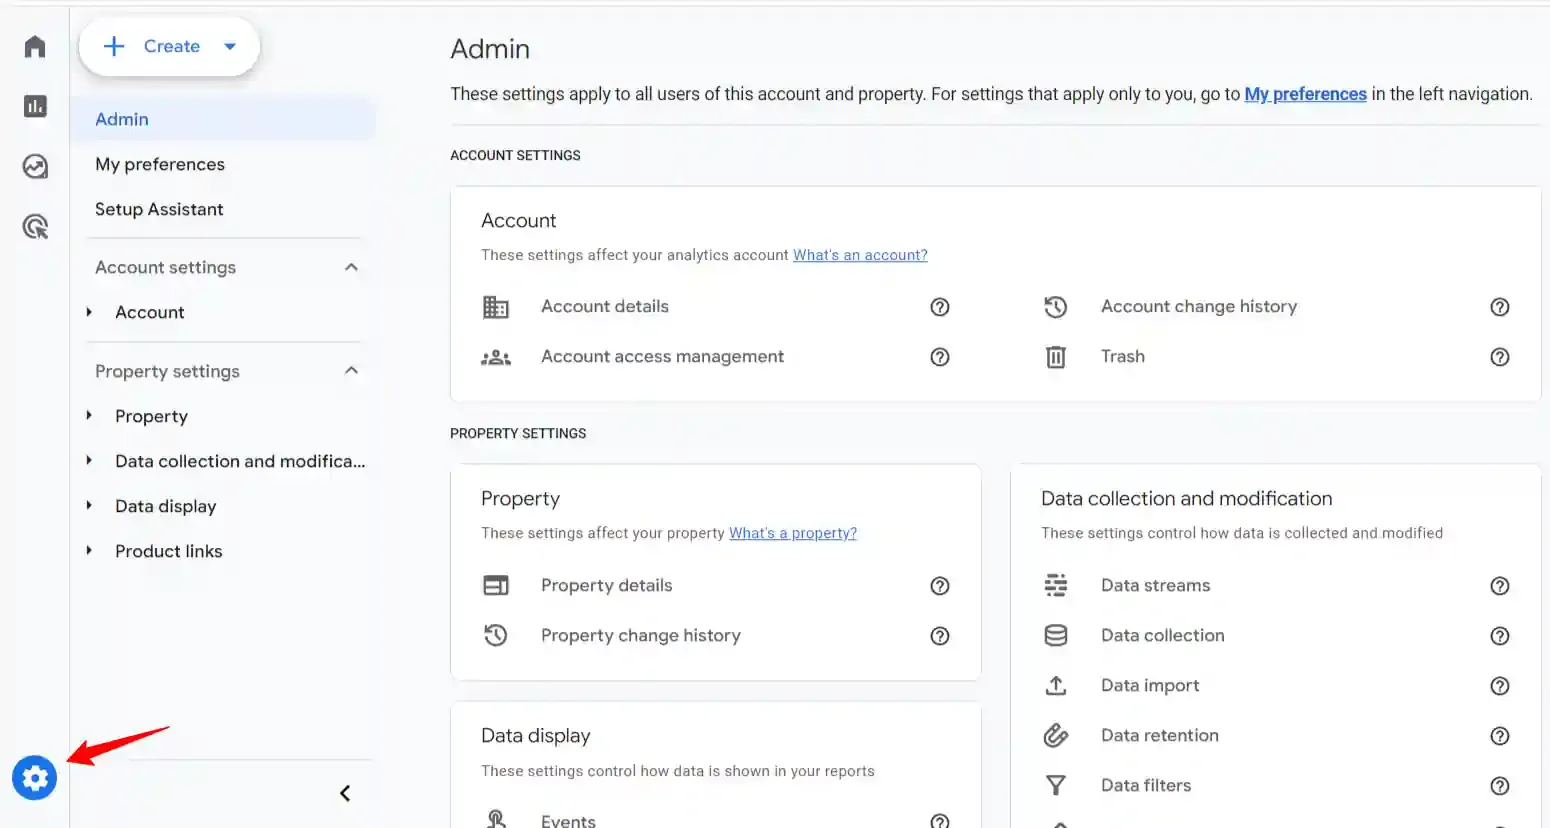Open Trash
The image size is (1550, 828).
point(1123,356)
